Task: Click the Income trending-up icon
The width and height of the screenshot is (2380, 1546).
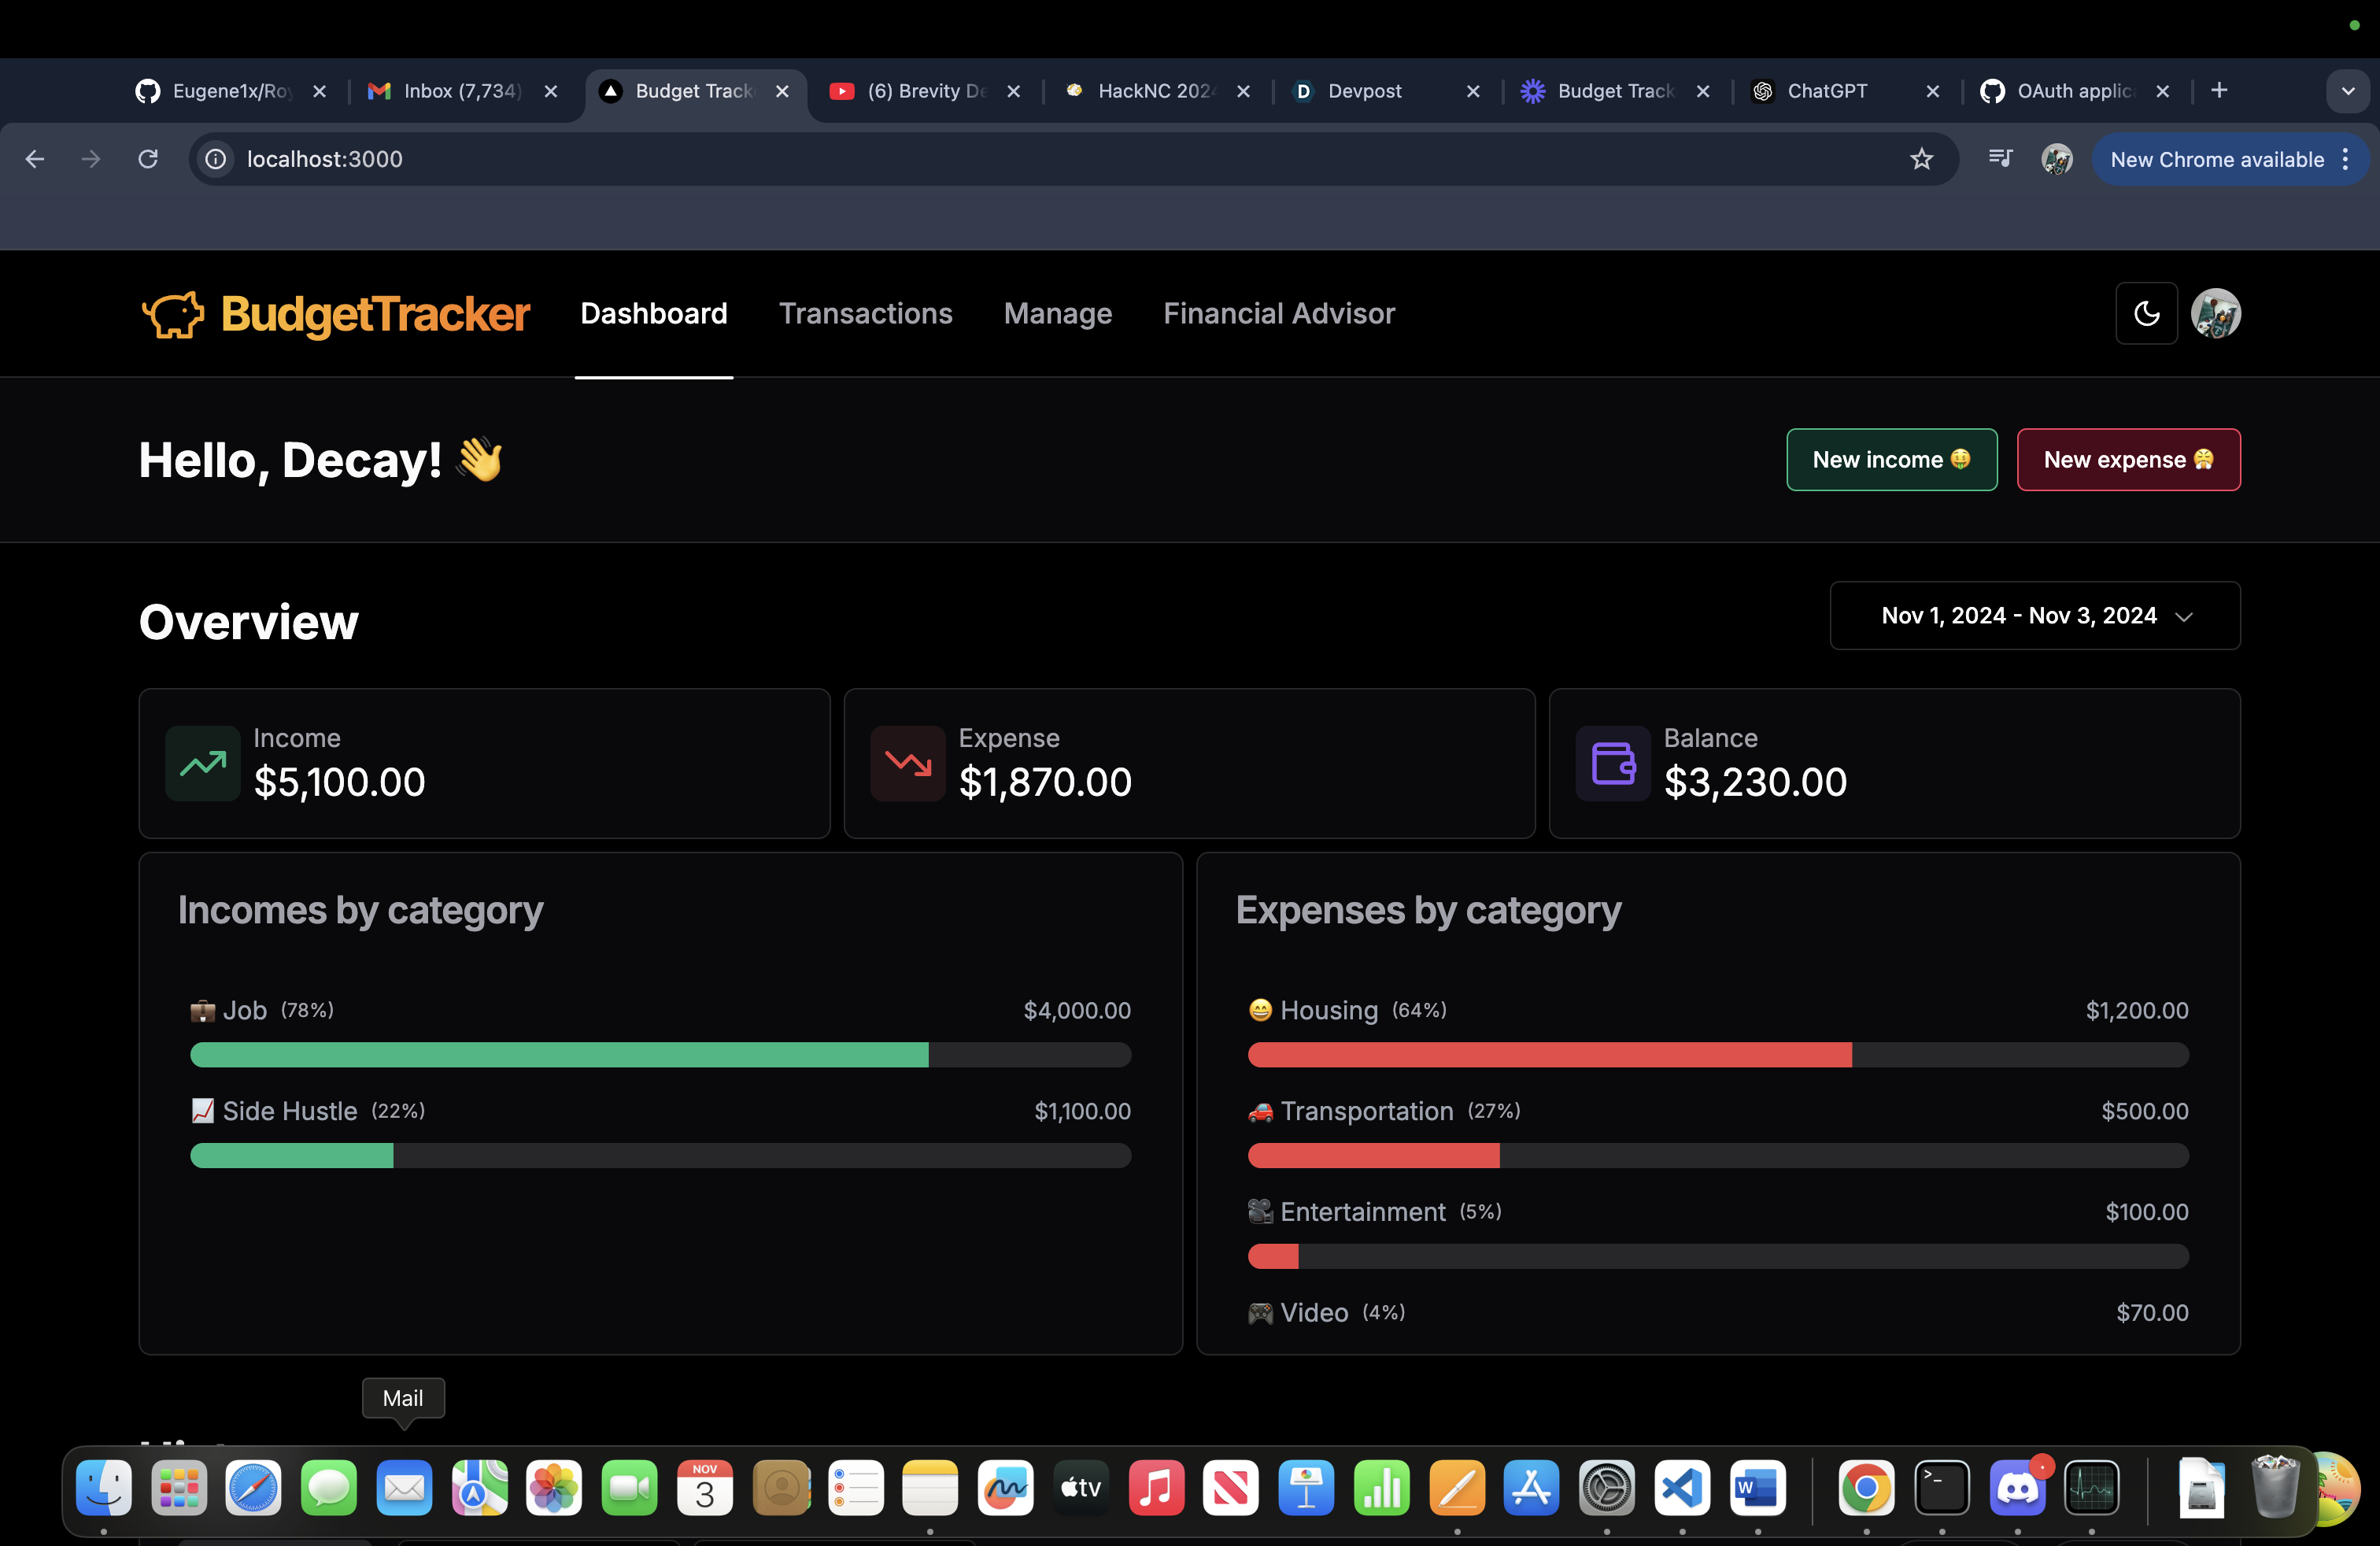Action: (x=203, y=764)
